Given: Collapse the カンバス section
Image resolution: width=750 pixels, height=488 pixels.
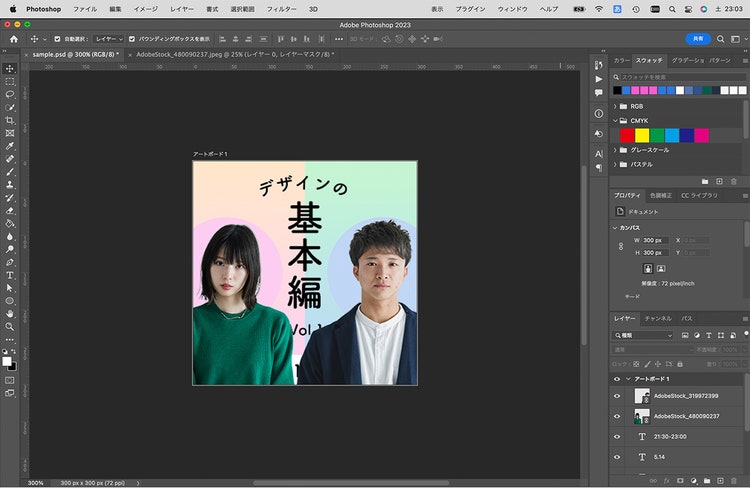Looking at the screenshot, I should click(615, 228).
